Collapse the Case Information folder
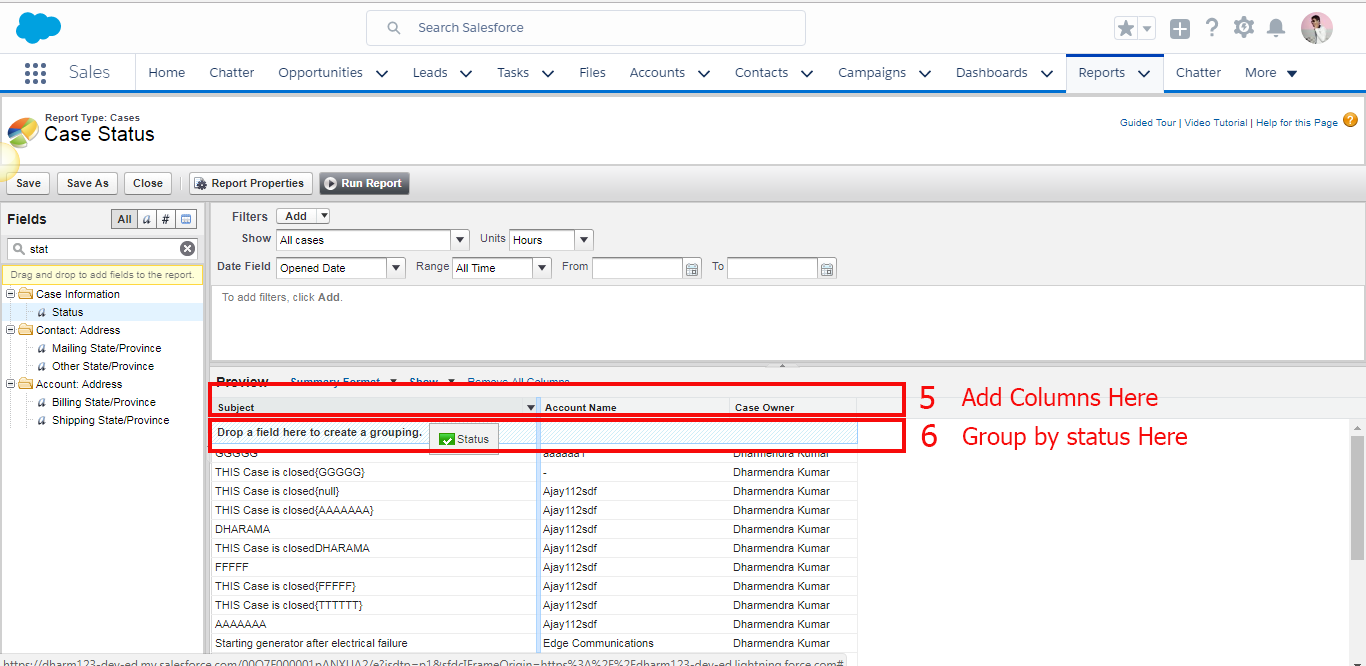Viewport: 1366px width, 666px height. tap(10, 294)
